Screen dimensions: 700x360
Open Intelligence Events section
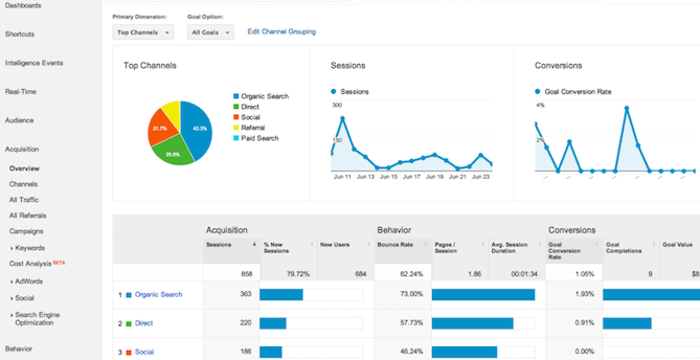pyautogui.click(x=34, y=63)
